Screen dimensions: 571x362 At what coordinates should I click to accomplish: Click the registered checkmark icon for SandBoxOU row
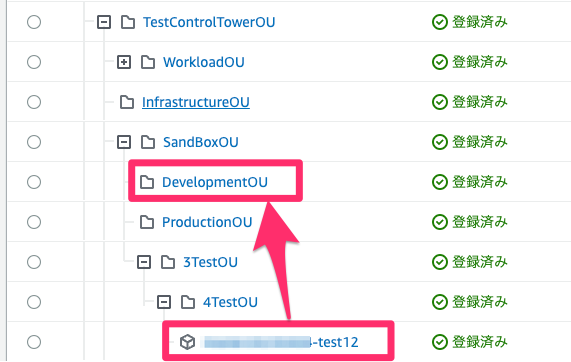pos(440,142)
